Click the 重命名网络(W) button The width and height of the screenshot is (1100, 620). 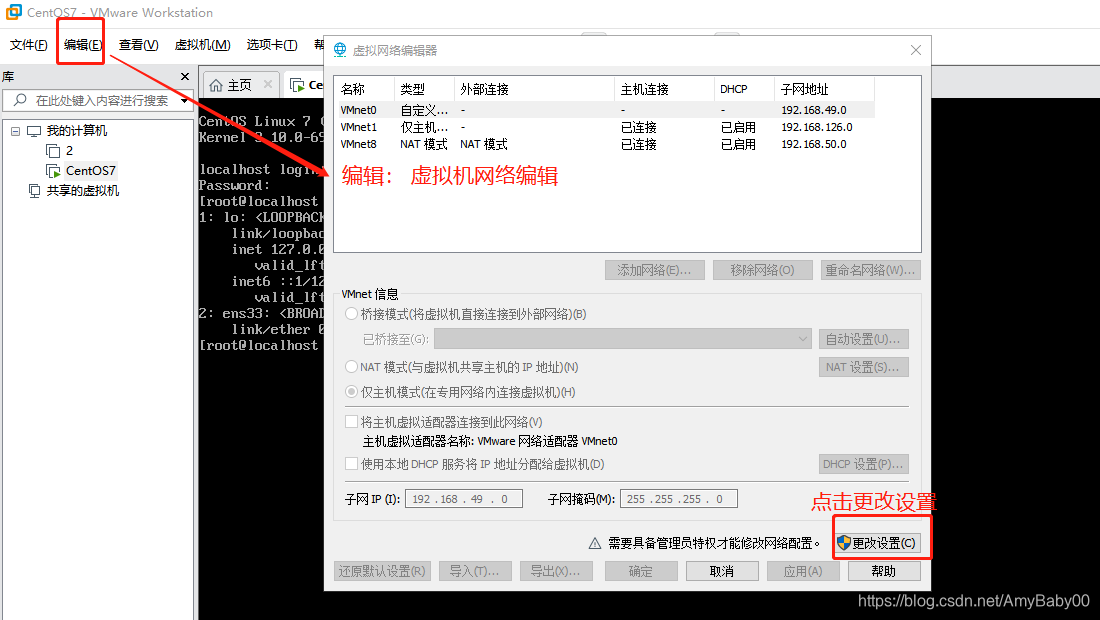(x=871, y=270)
